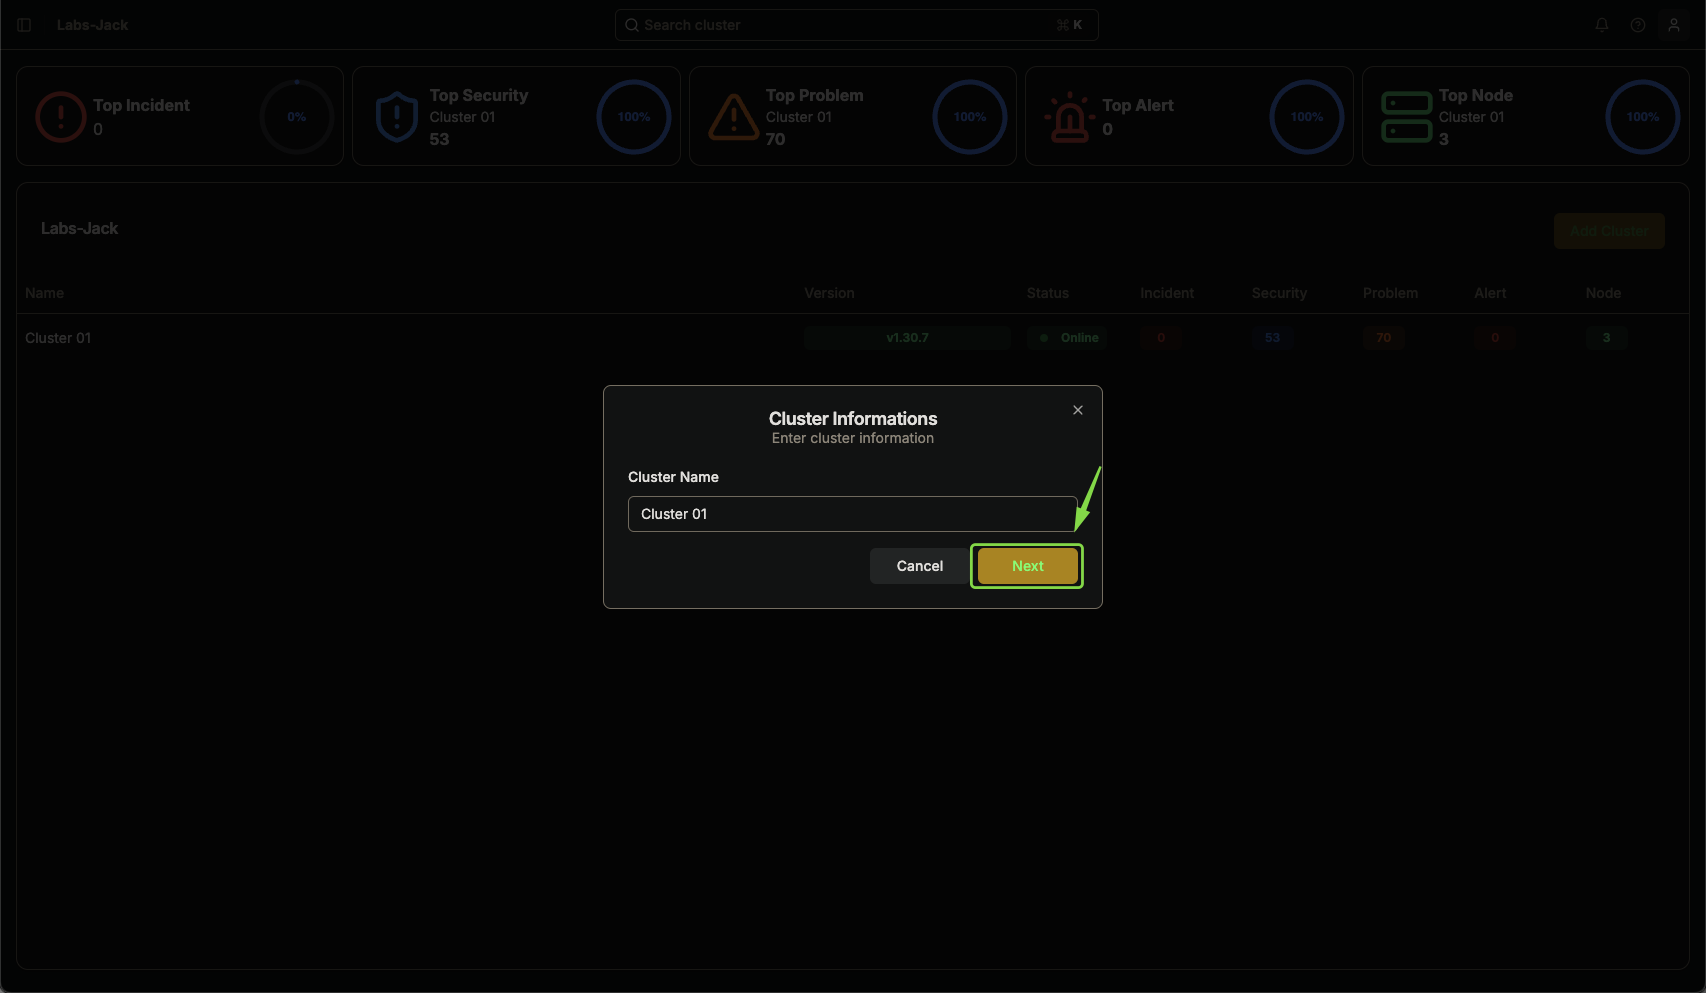Focus the Cluster Name input field
Viewport: 1706px width, 993px height.
[x=852, y=514]
